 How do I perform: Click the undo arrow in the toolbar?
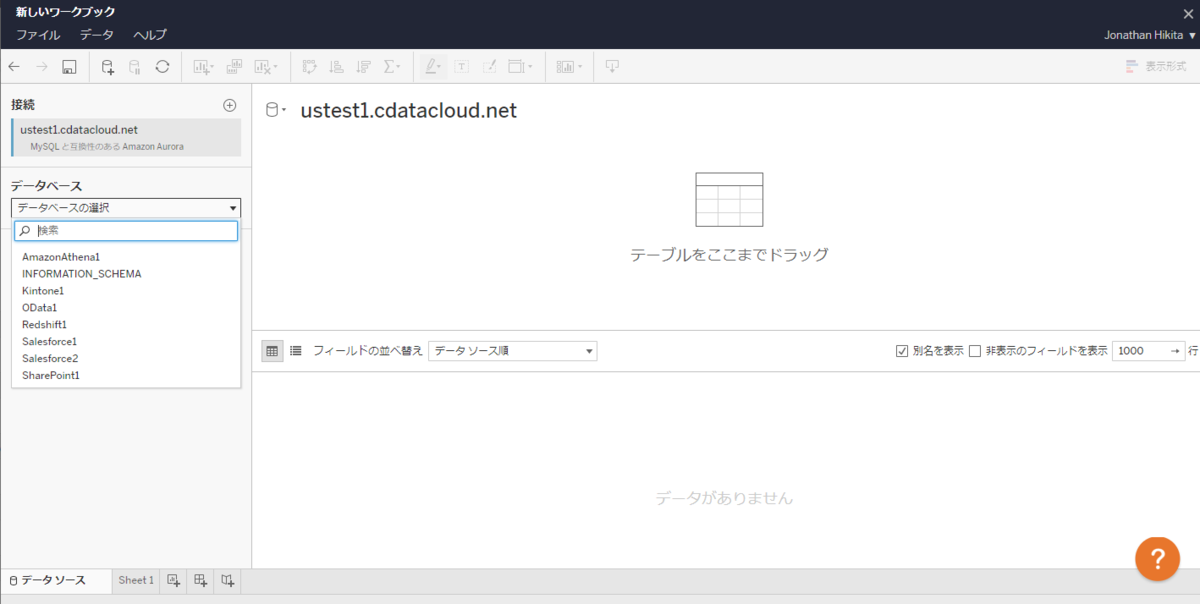[x=14, y=66]
